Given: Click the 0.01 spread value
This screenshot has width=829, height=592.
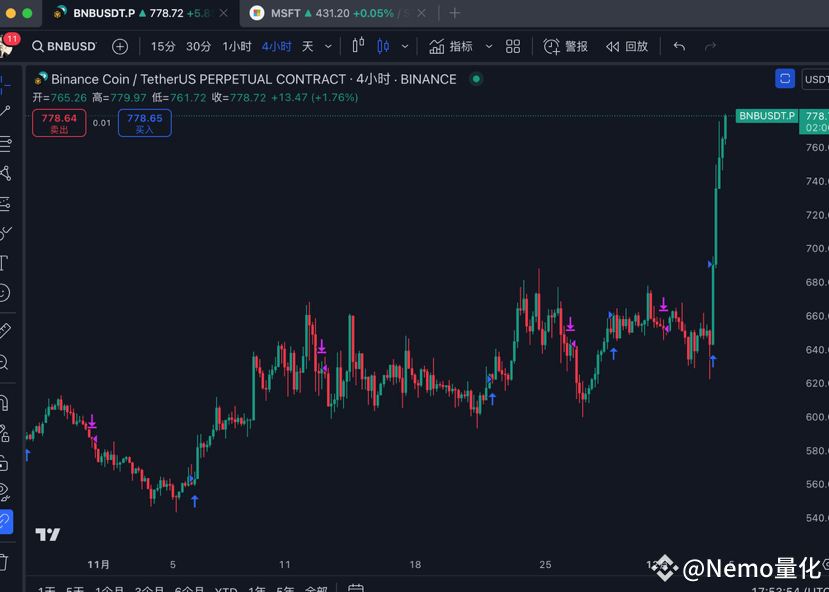Looking at the screenshot, I should 102,123.
